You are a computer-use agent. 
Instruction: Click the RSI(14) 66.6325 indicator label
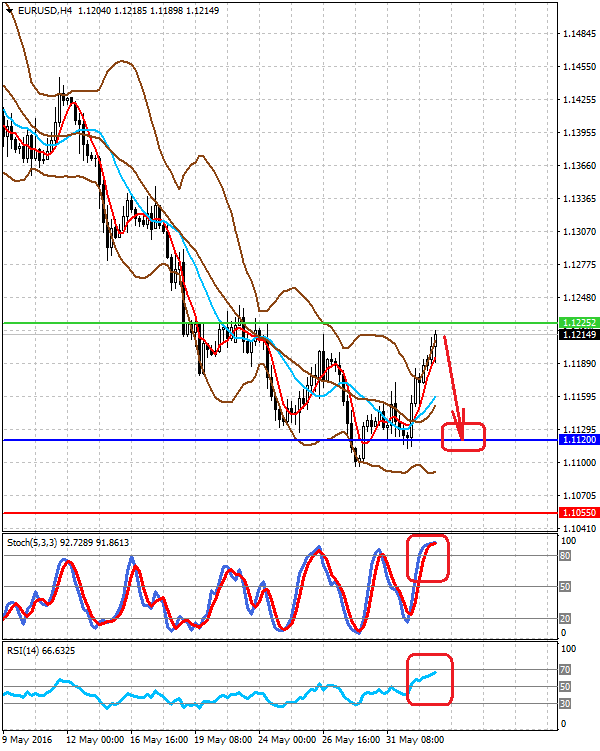click(41, 650)
